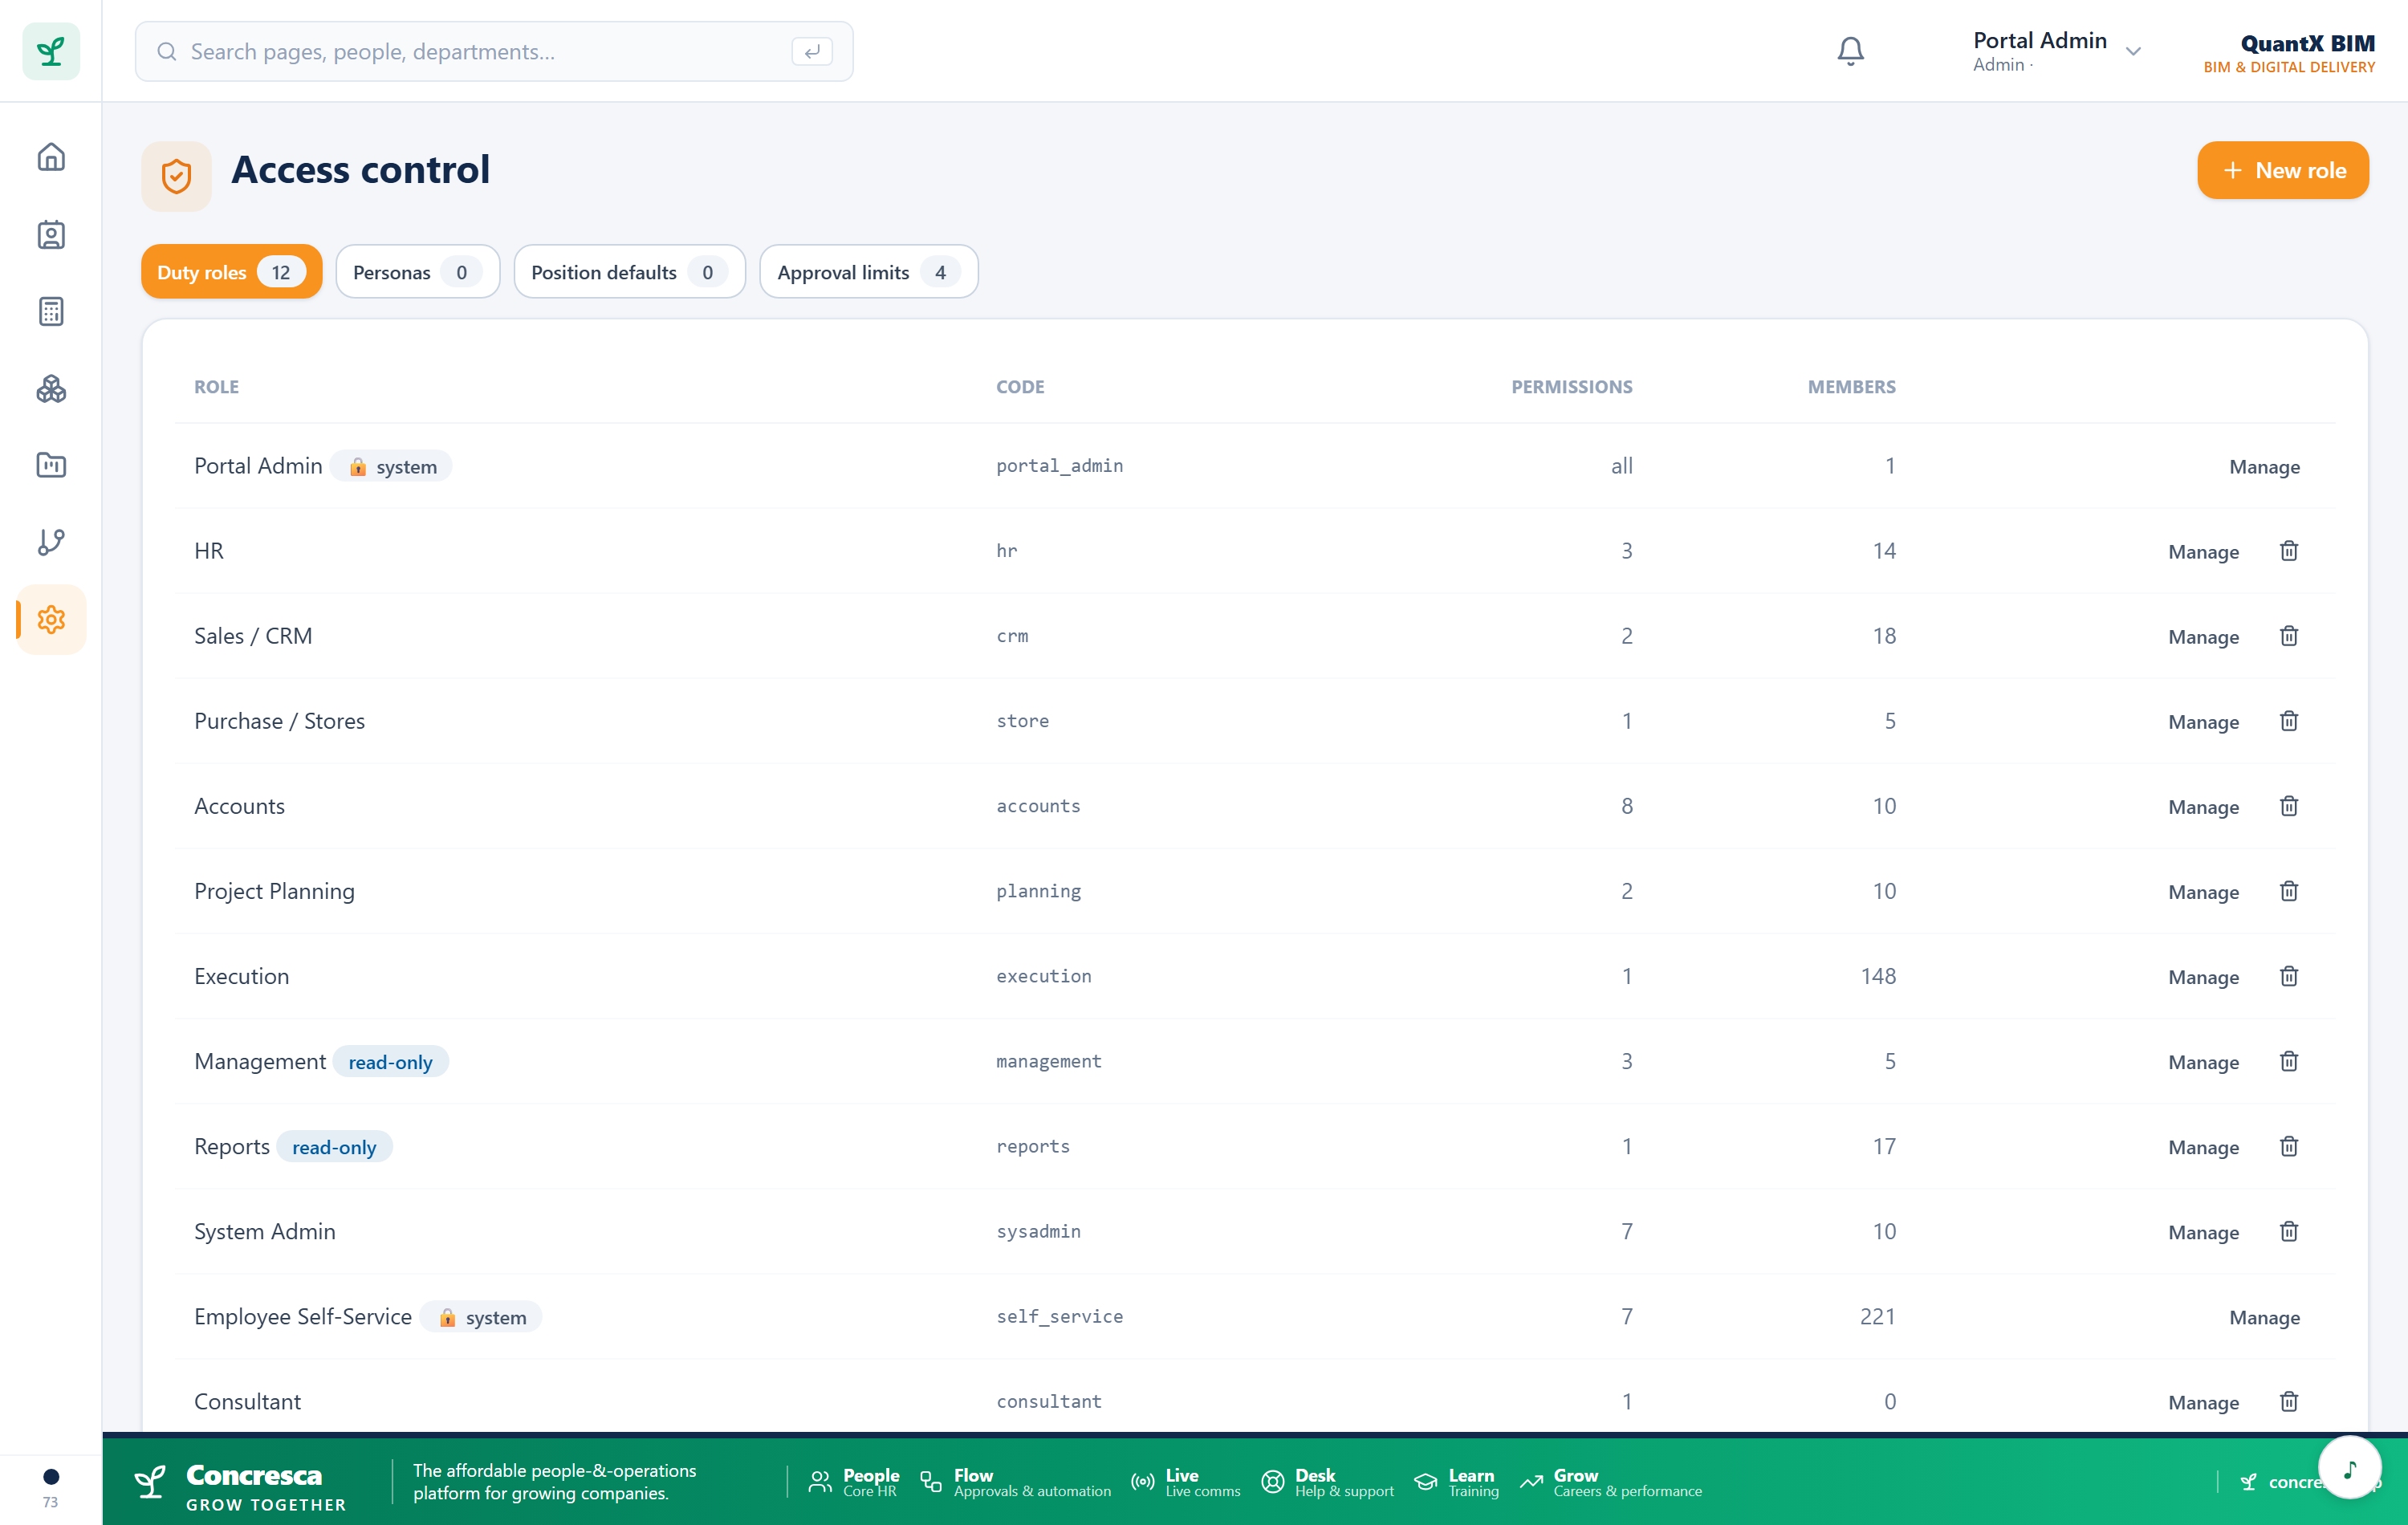Open the Approval limits tab
Screen dimensions: 2408x1525
(x=868, y=272)
